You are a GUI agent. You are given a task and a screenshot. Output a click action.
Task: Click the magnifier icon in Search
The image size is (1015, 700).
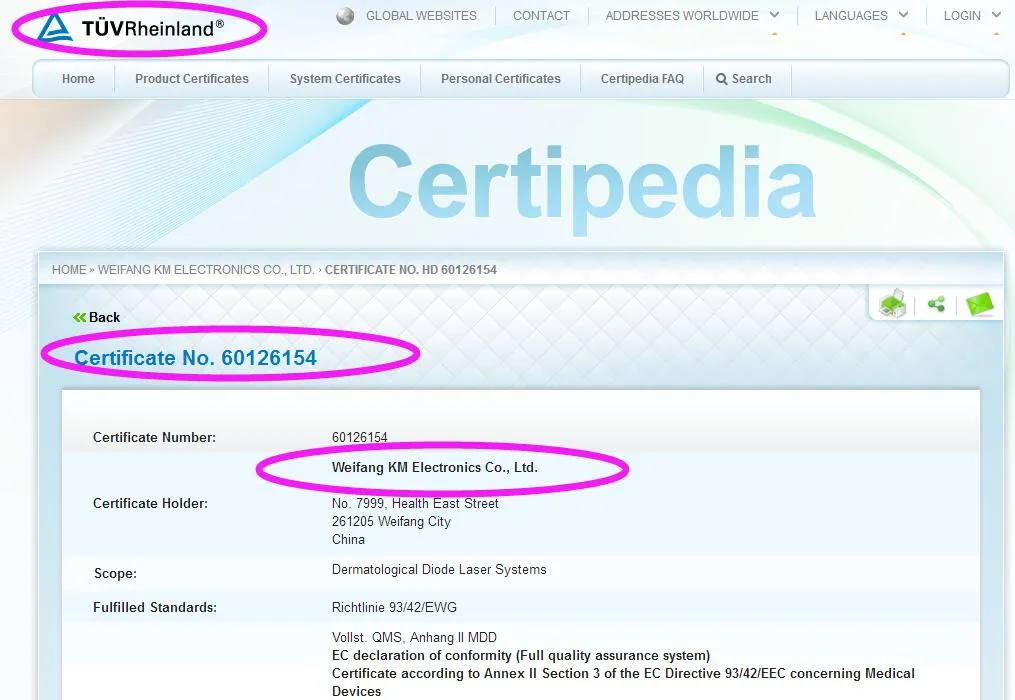pyautogui.click(x=722, y=79)
